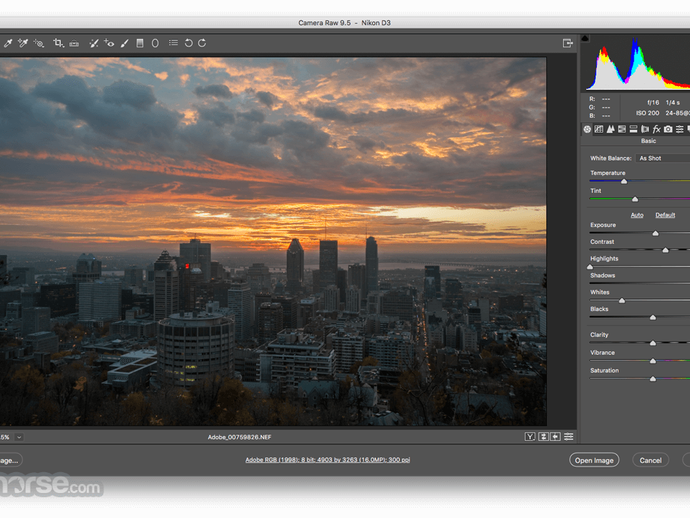Switch to the Detail tab
This screenshot has width=690, height=518.
point(610,129)
